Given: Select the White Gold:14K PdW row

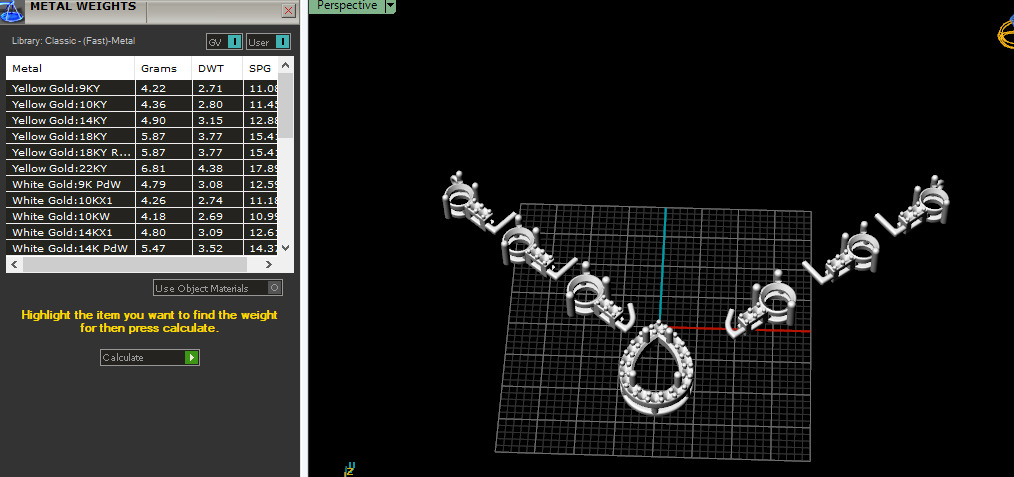Looking at the screenshot, I should pyautogui.click(x=142, y=248).
